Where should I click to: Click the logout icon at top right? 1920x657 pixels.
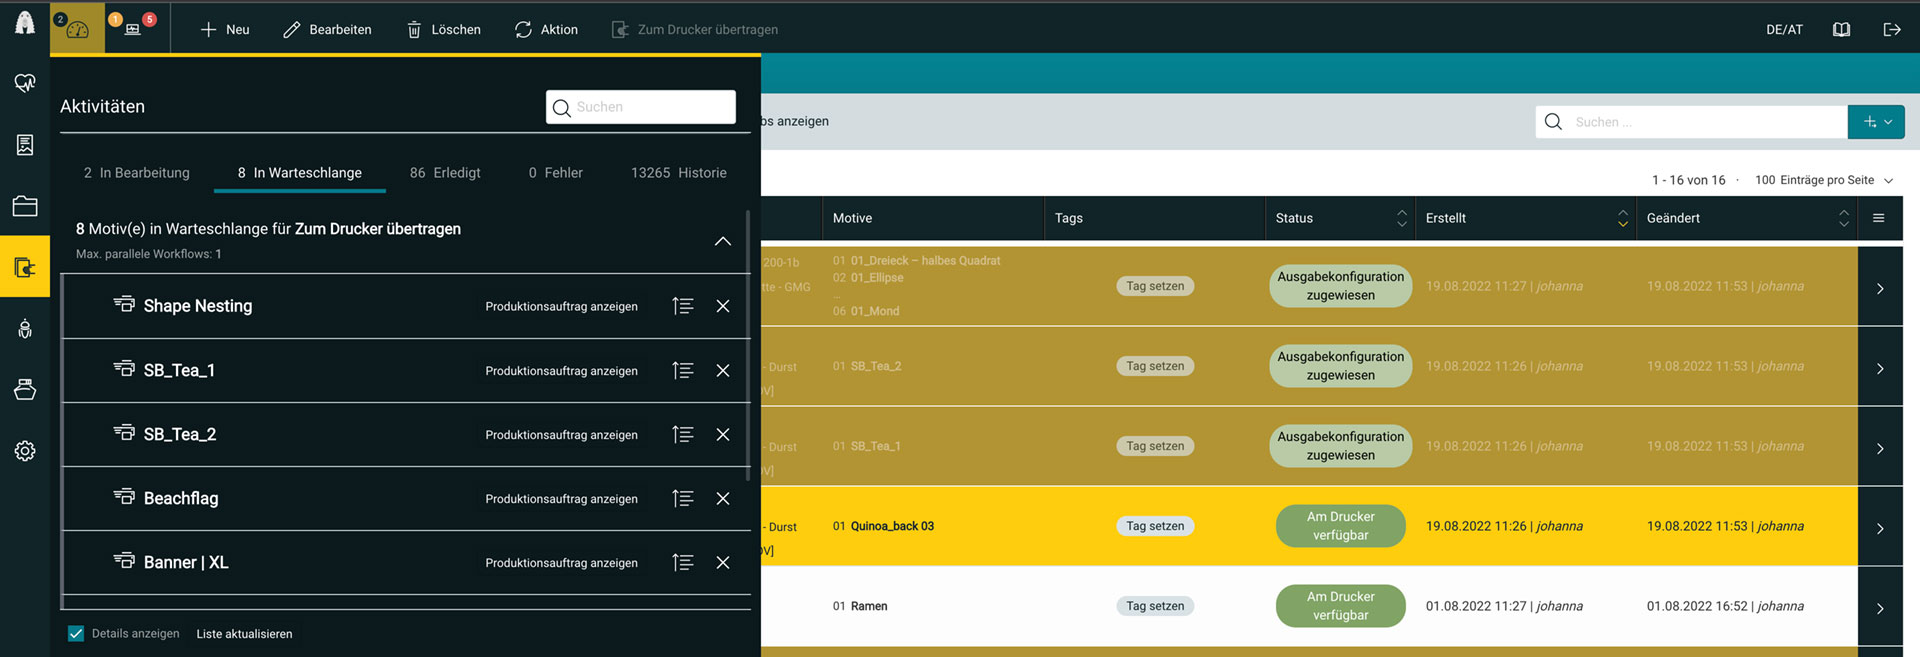pos(1891,29)
